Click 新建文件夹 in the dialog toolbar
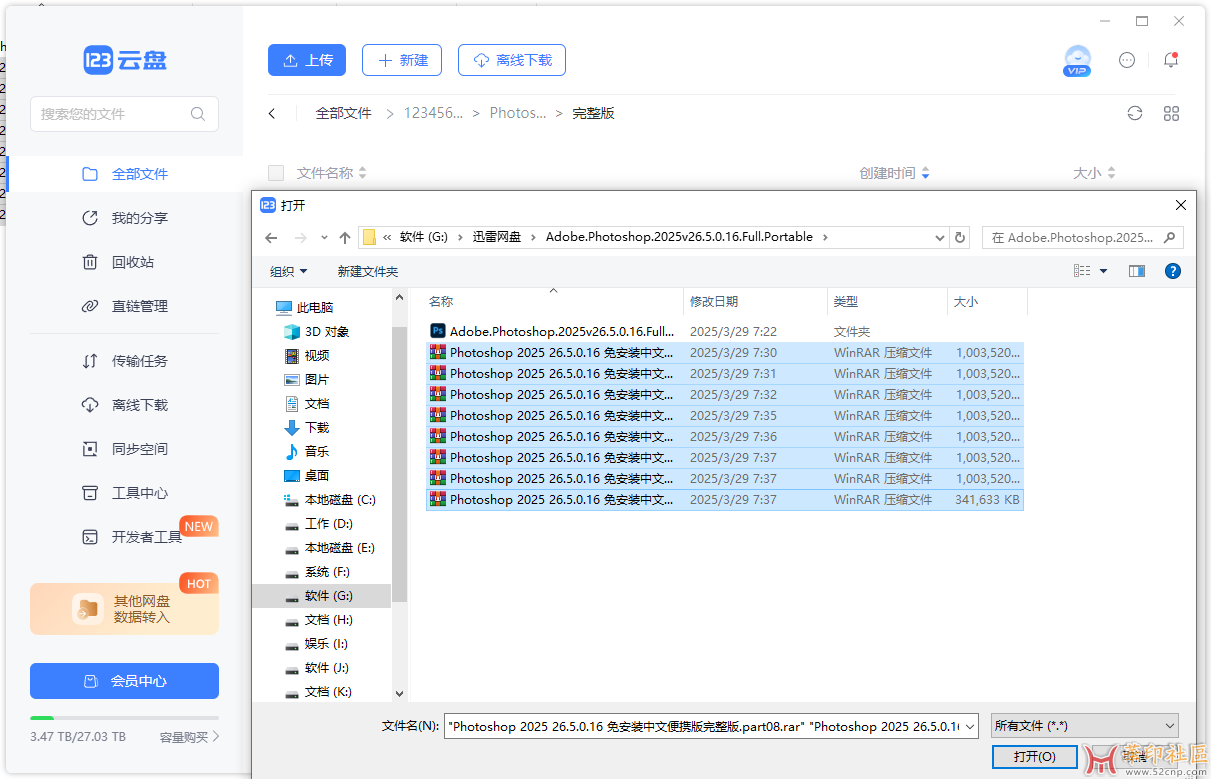Screen dimensions: 1211x779 368,271
